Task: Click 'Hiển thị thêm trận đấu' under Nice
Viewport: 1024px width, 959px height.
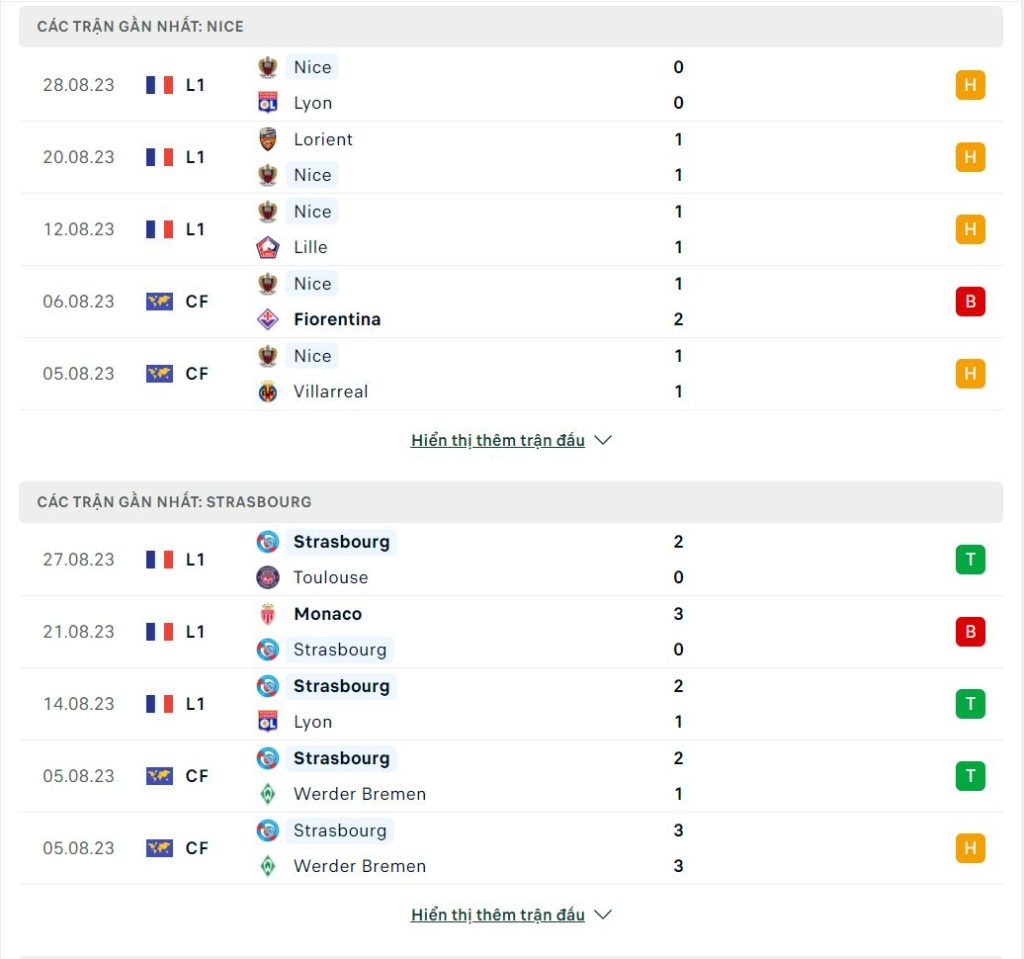Action: click(498, 440)
